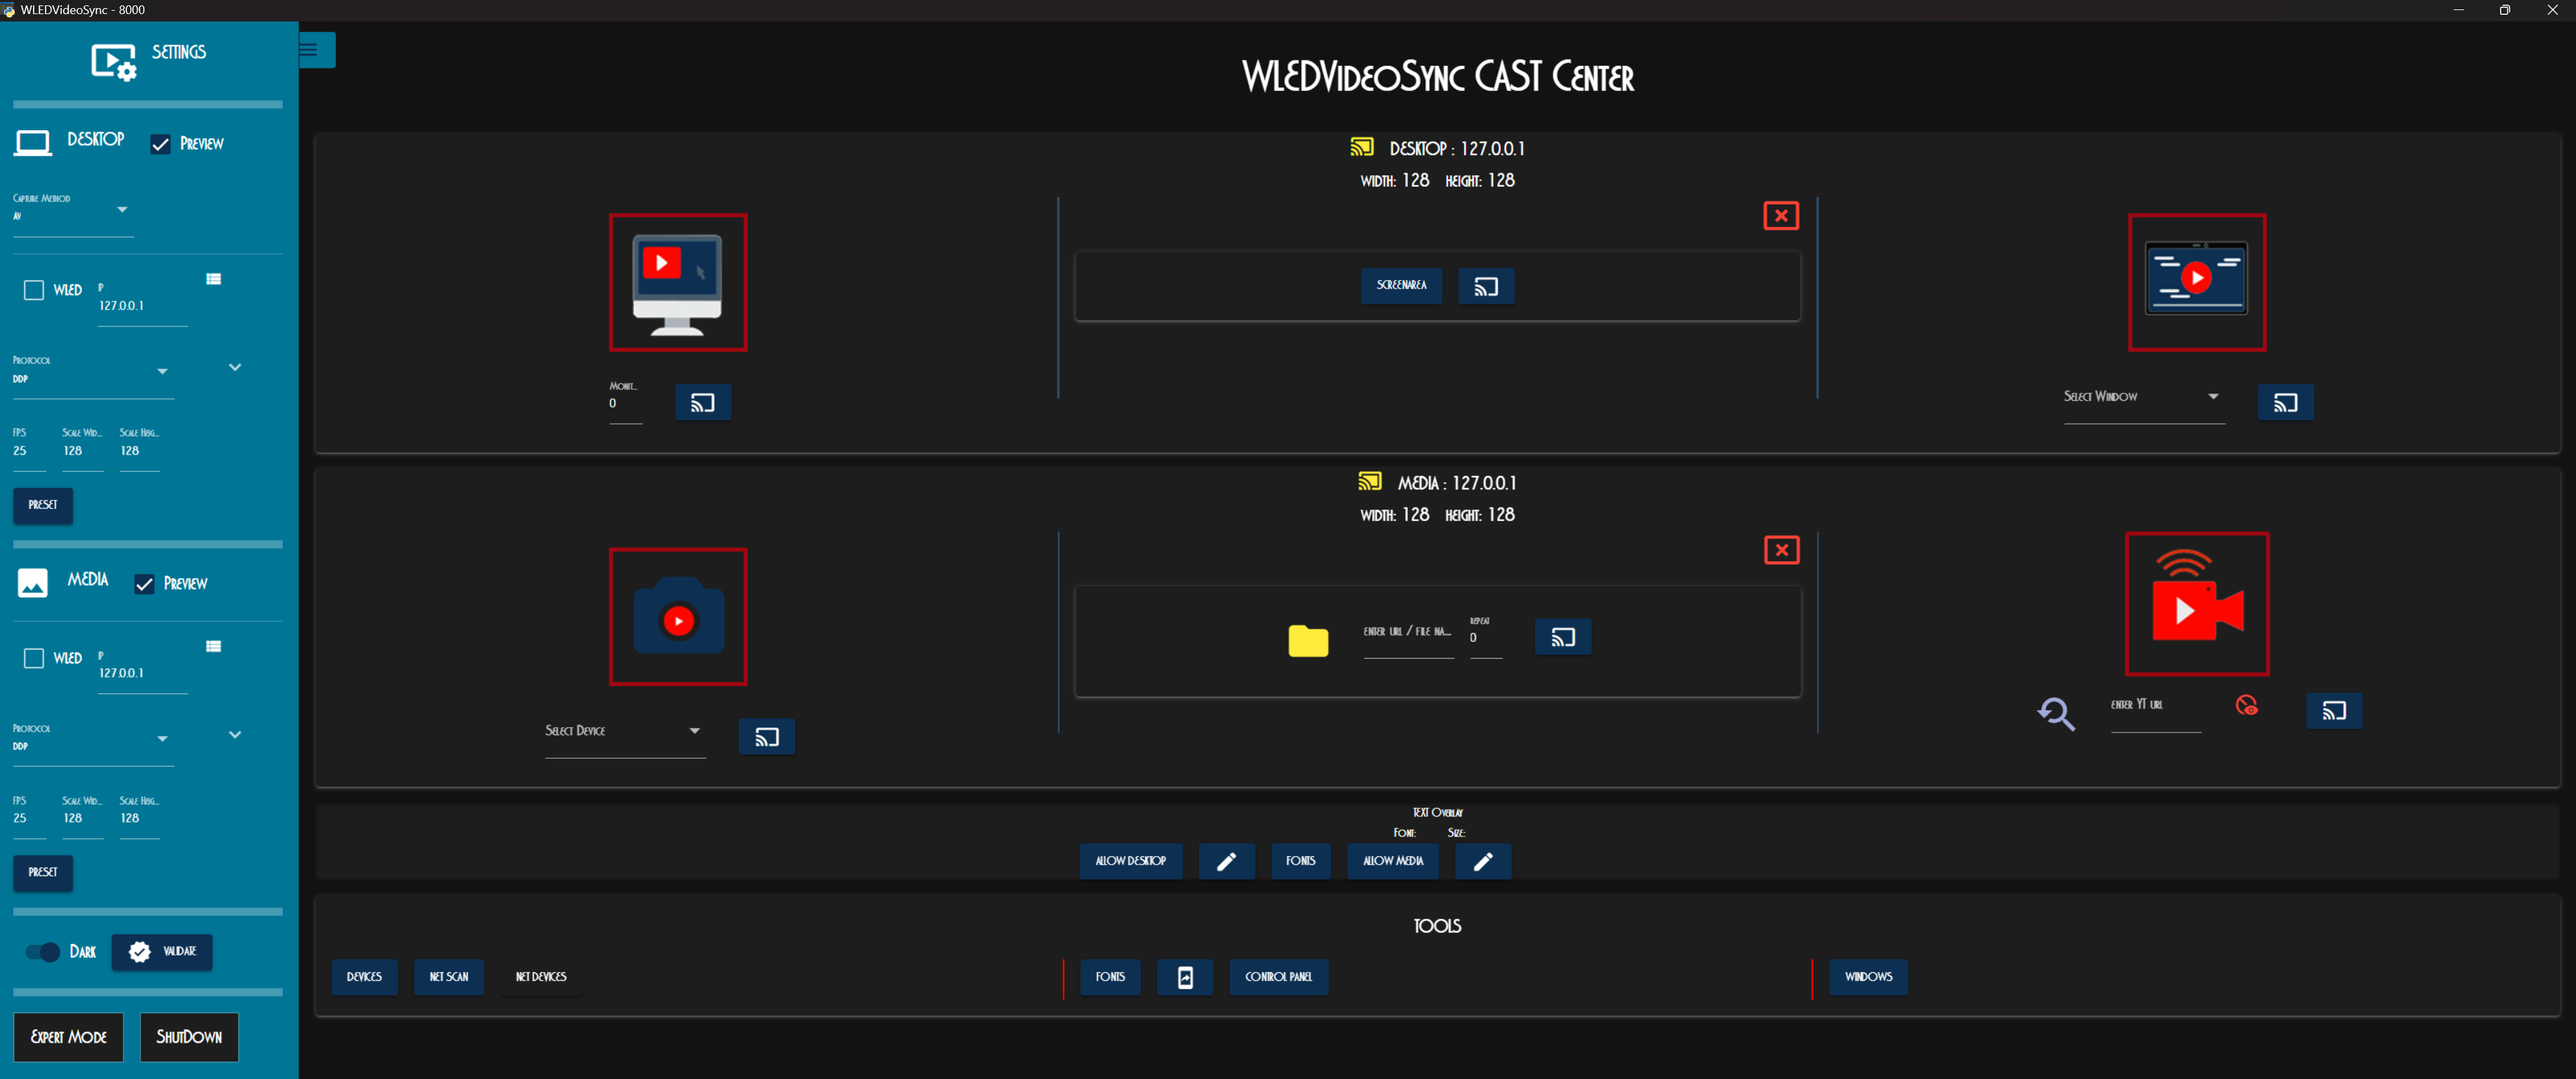Open the Windows tool button
The height and width of the screenshot is (1079, 2576).
pos(1868,977)
